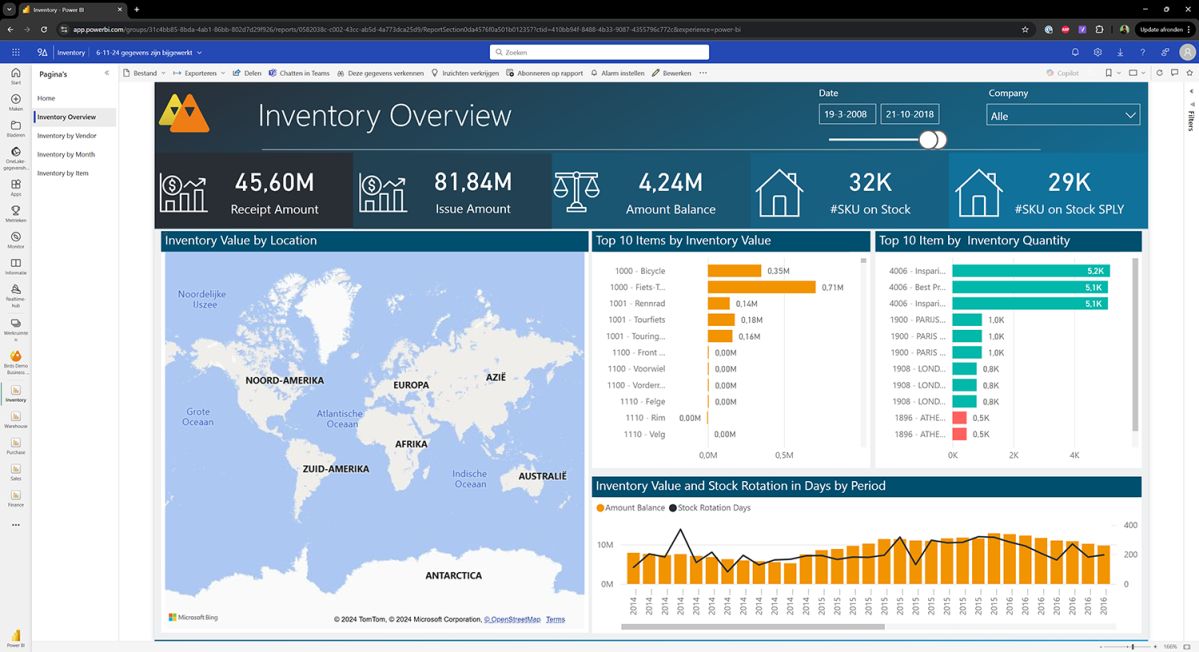
Task: Open the comments panel icon
Action: (1173, 73)
